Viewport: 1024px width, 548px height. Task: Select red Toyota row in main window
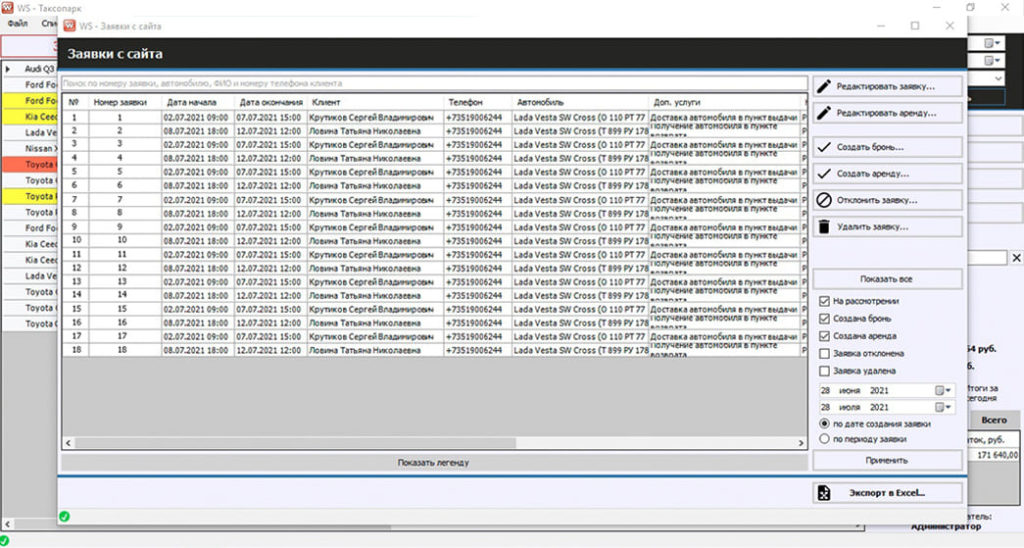[30, 165]
